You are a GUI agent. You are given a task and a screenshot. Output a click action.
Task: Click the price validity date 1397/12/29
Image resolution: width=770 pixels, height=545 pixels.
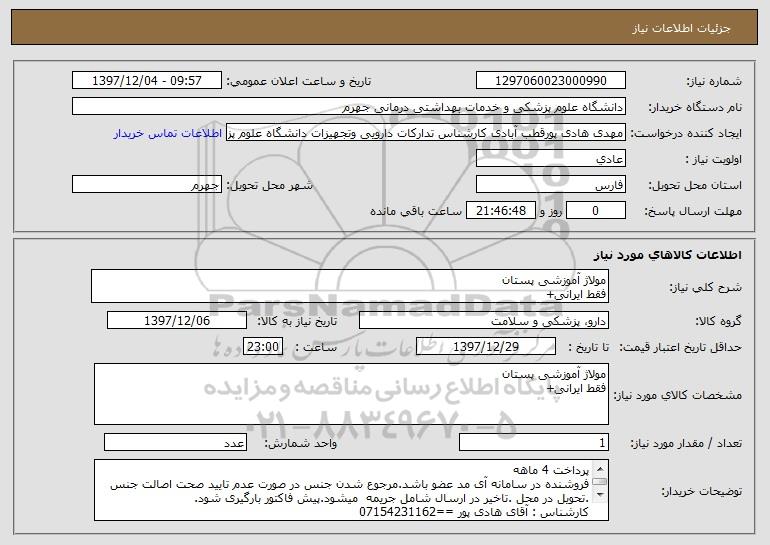[486, 346]
